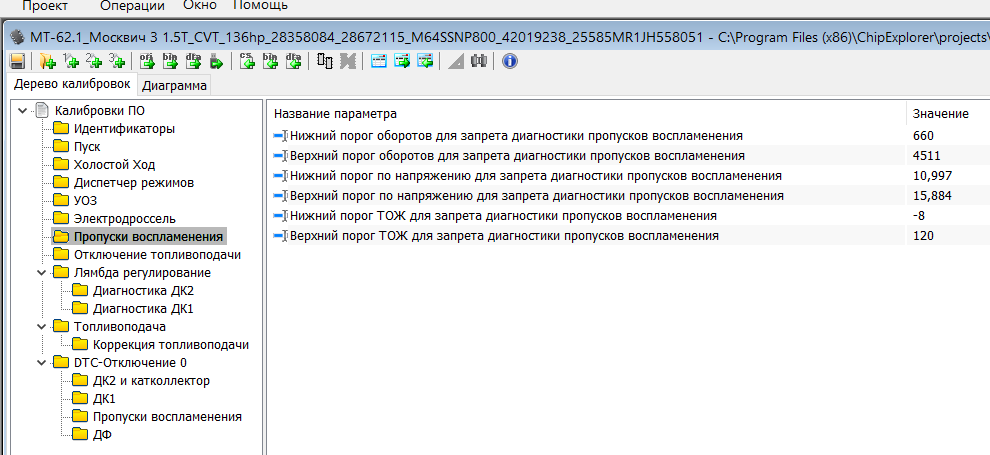Click the Значение column header

pos(939,114)
